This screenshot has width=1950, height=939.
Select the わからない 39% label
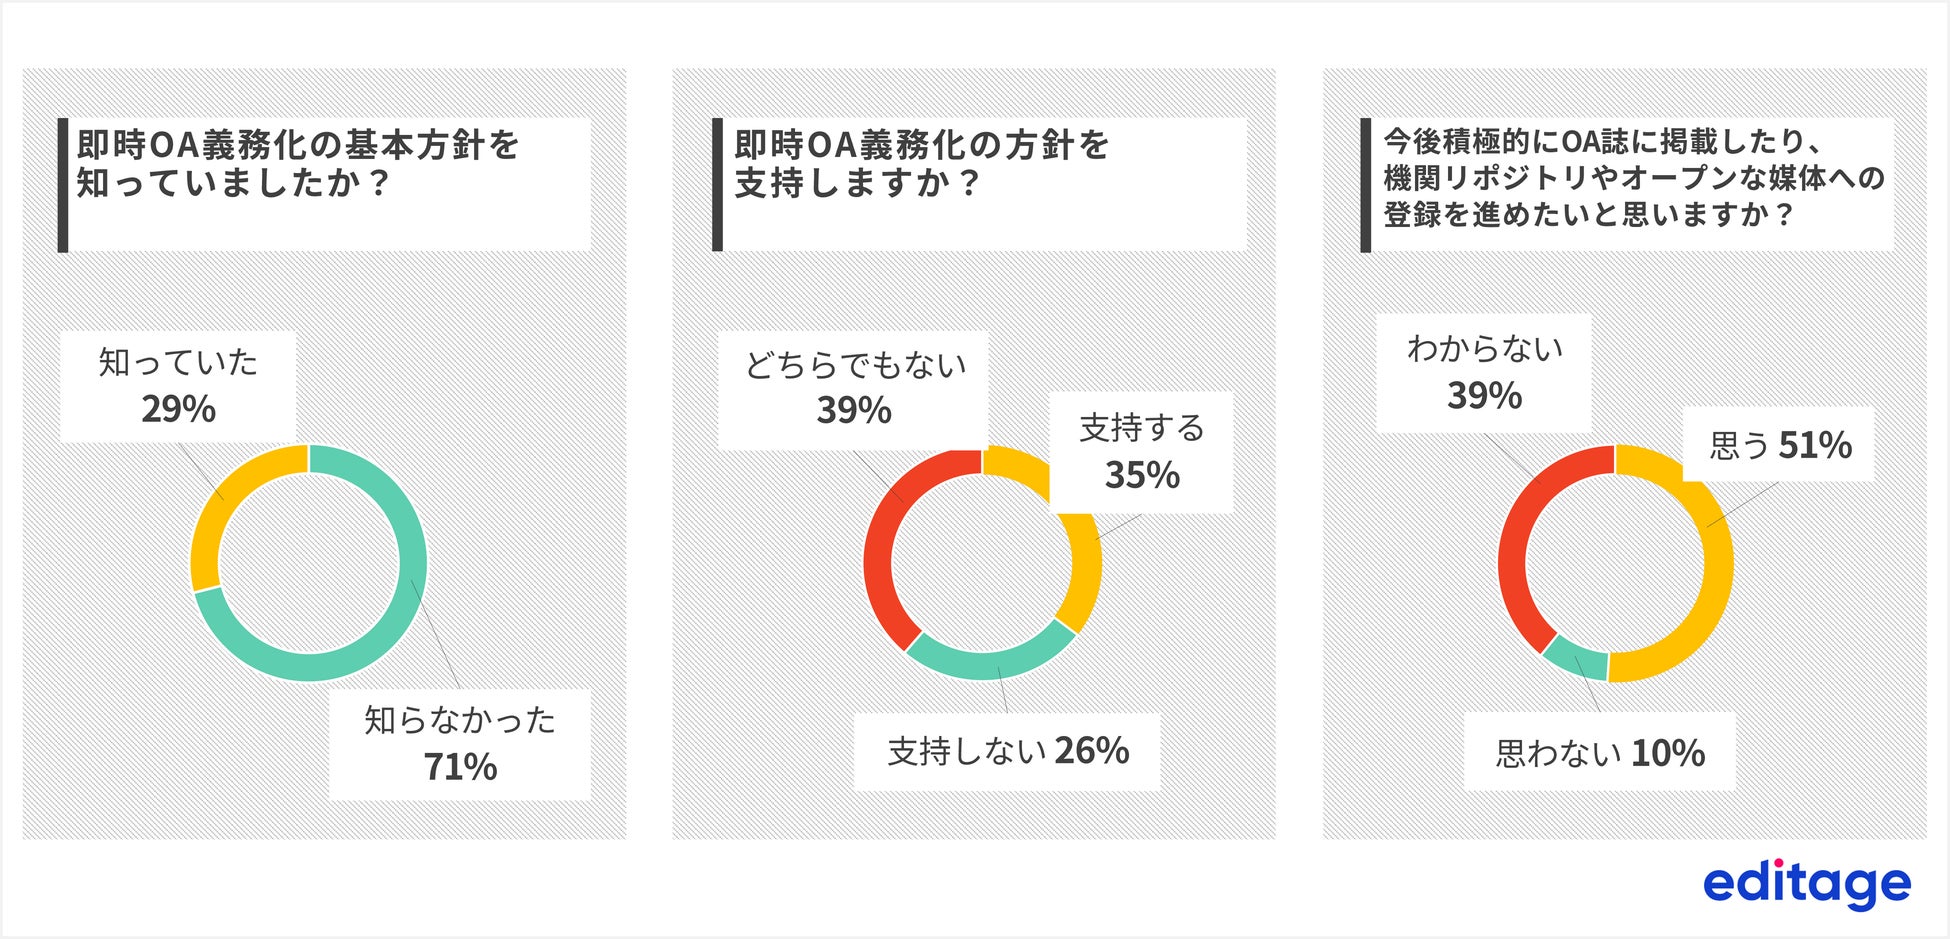1484,372
